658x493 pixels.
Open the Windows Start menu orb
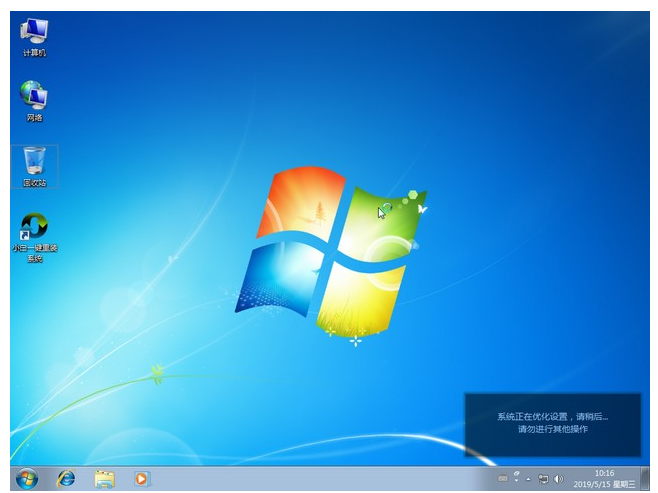27,479
